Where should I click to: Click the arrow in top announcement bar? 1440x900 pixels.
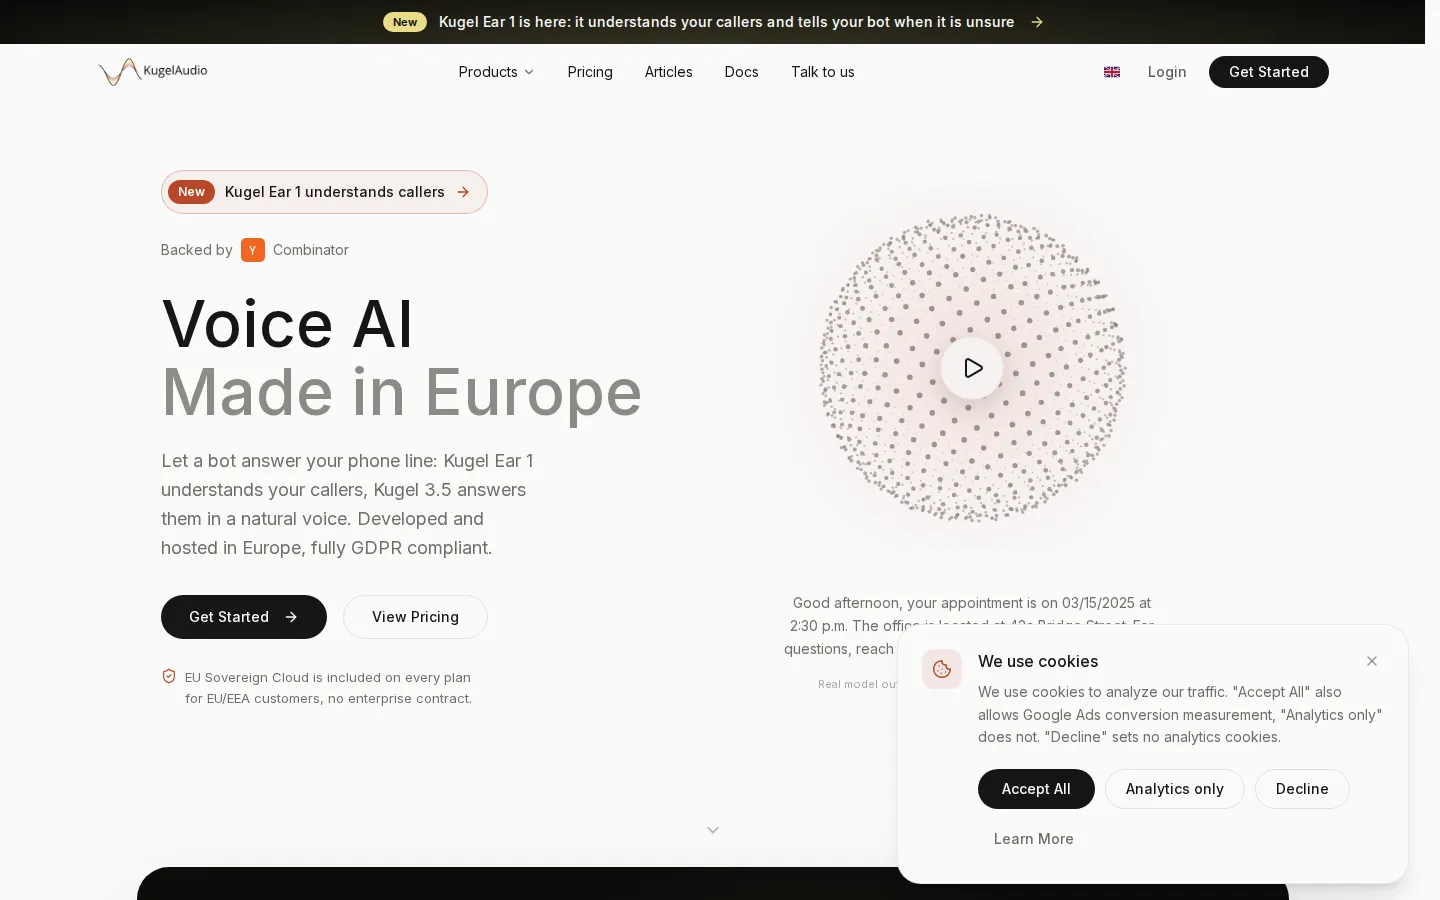pos(1037,22)
